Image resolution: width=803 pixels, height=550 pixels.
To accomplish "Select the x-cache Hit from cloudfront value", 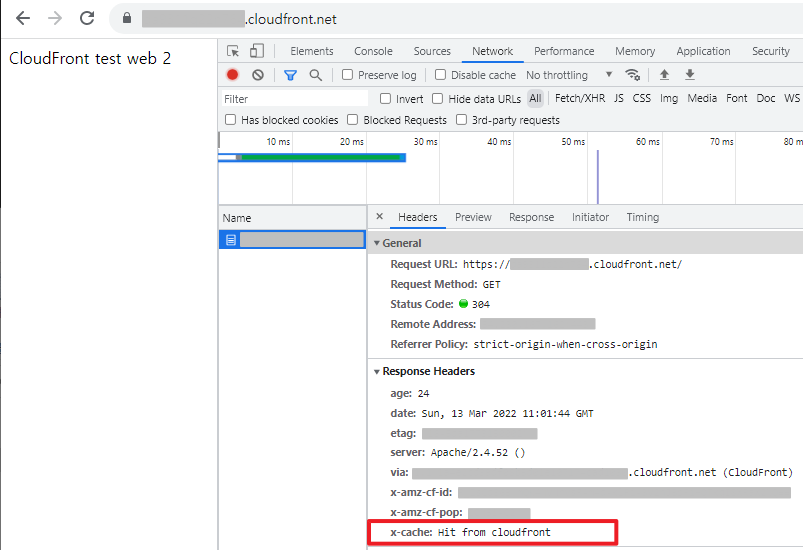I will [x=494, y=533].
